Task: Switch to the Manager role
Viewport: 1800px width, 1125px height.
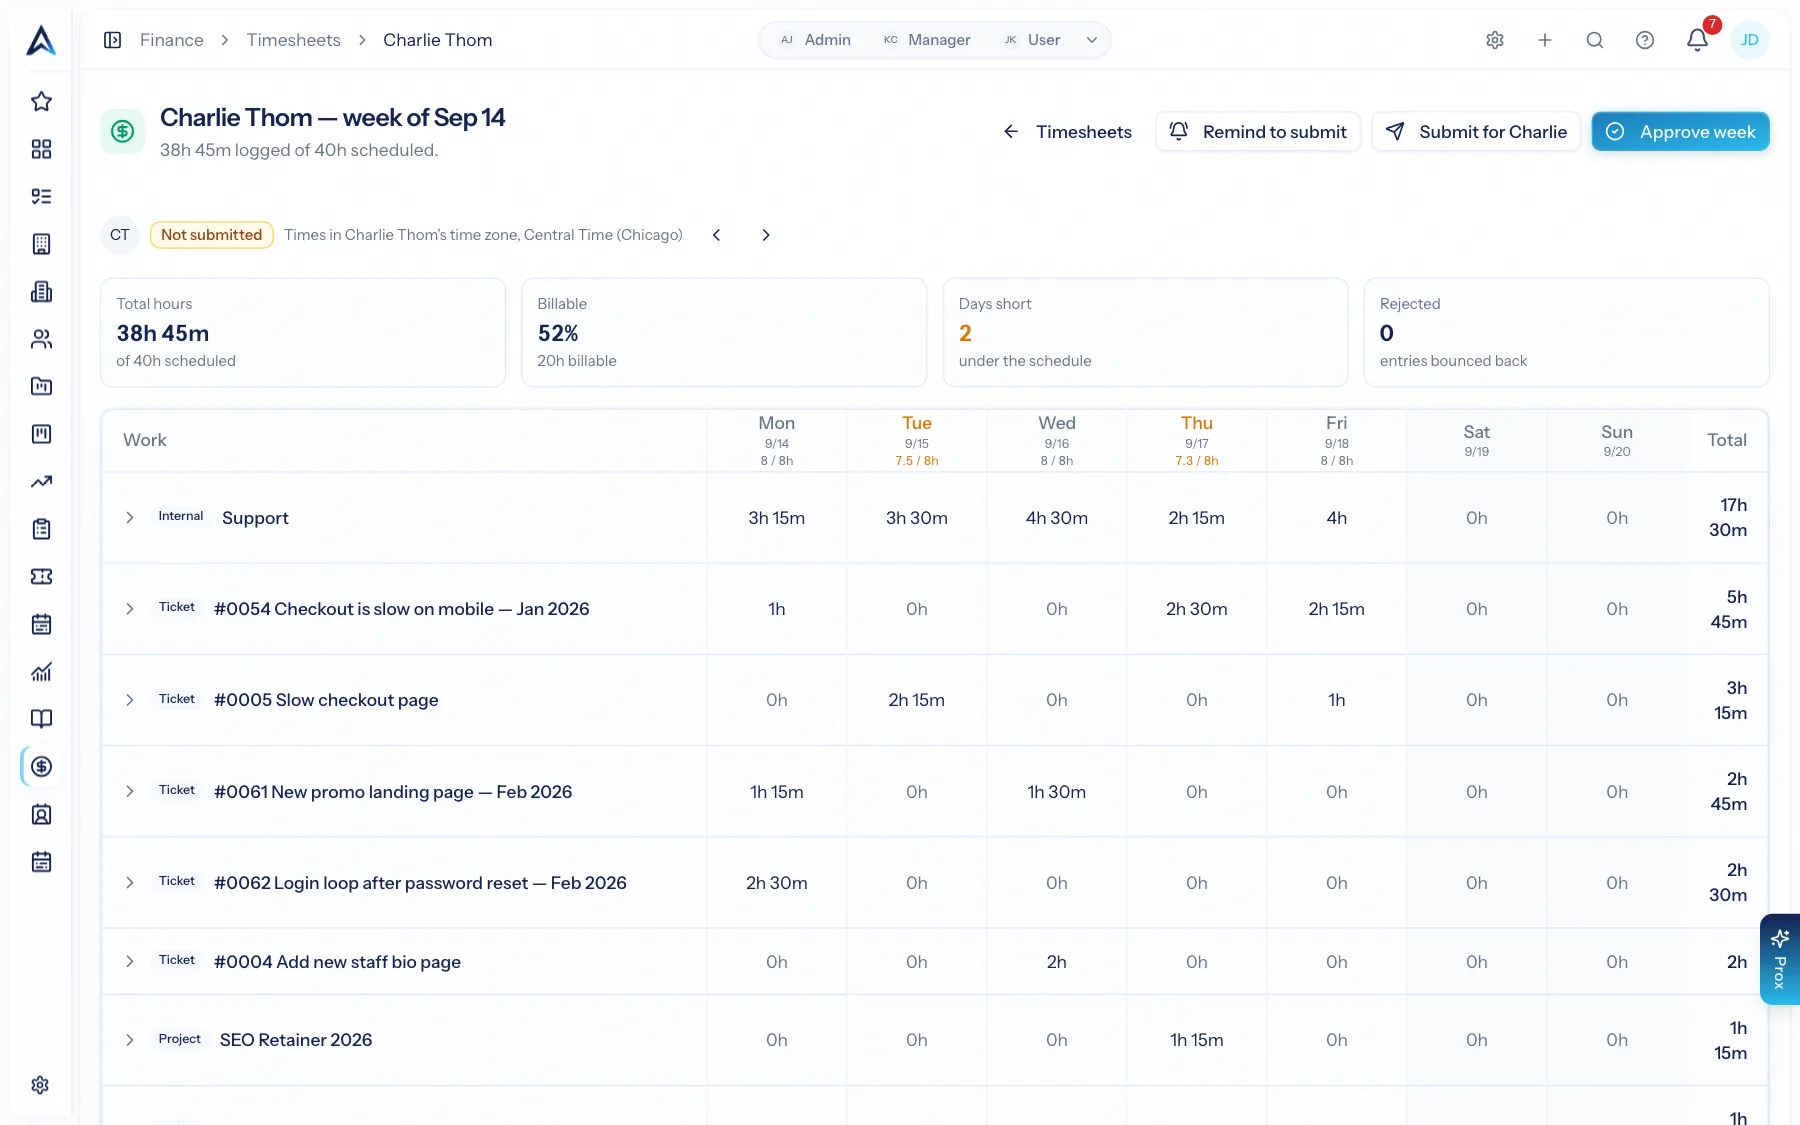Action: (x=926, y=40)
